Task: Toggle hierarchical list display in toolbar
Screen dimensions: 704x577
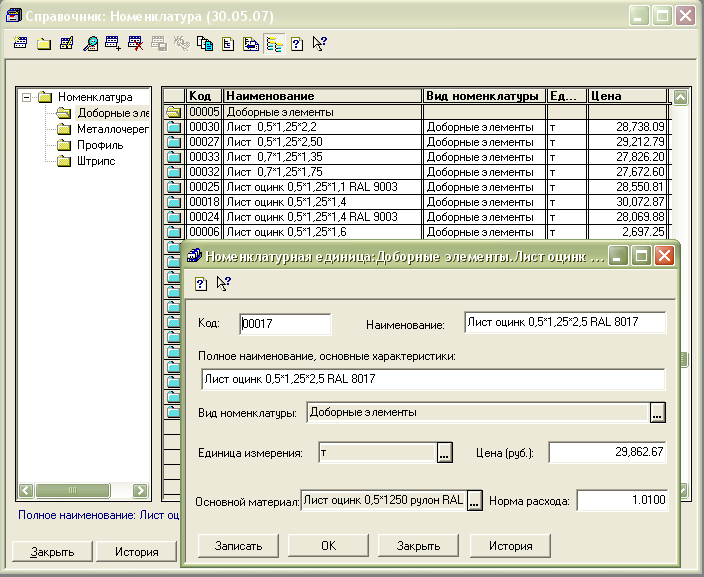Action: point(274,43)
